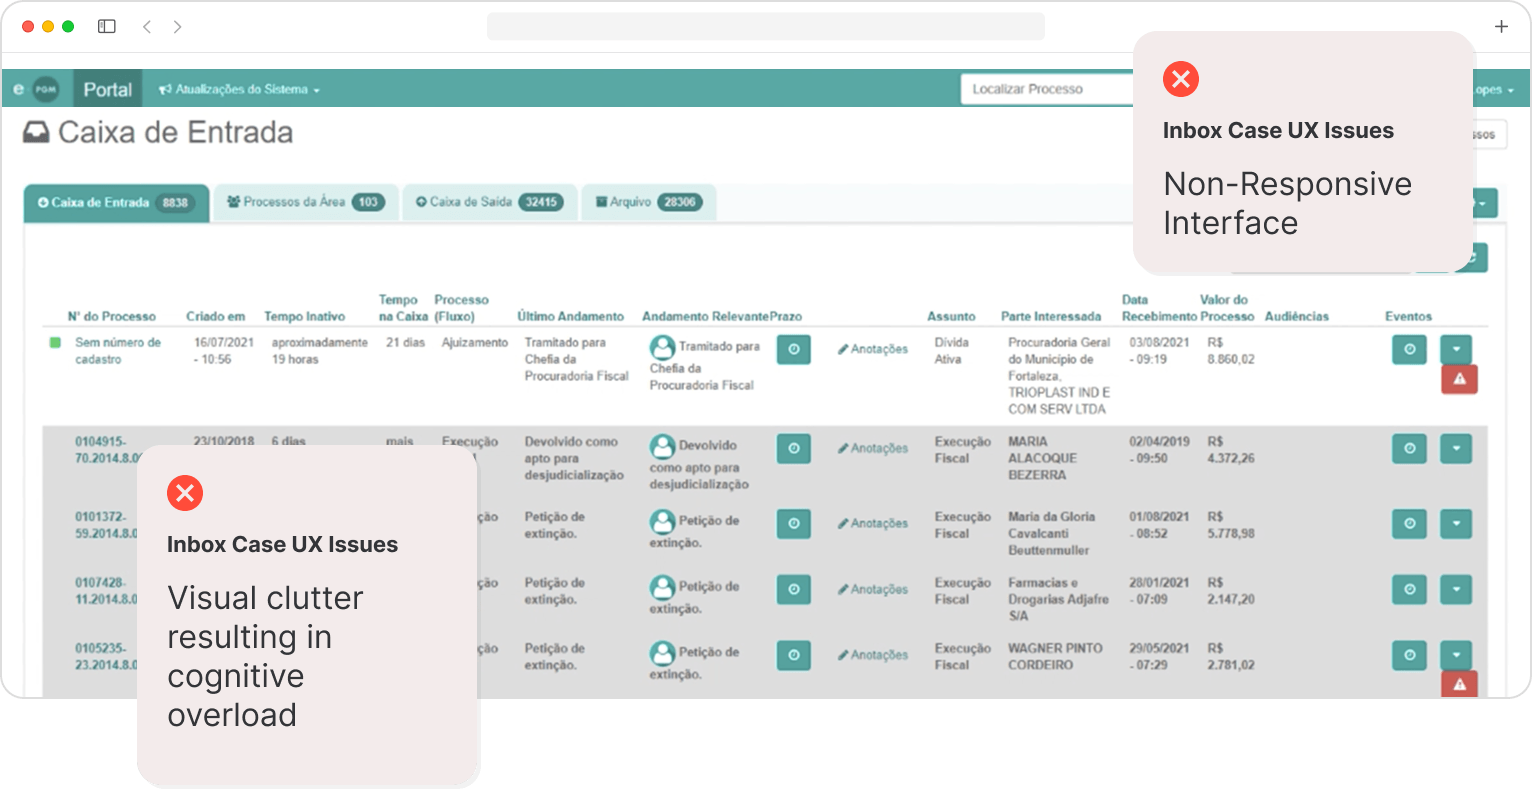
Task: Switch to the 'Arquivo' tab
Action: [648, 202]
